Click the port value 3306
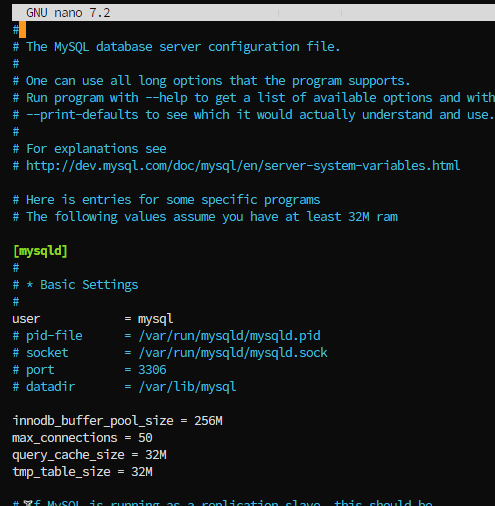 [x=152, y=370]
